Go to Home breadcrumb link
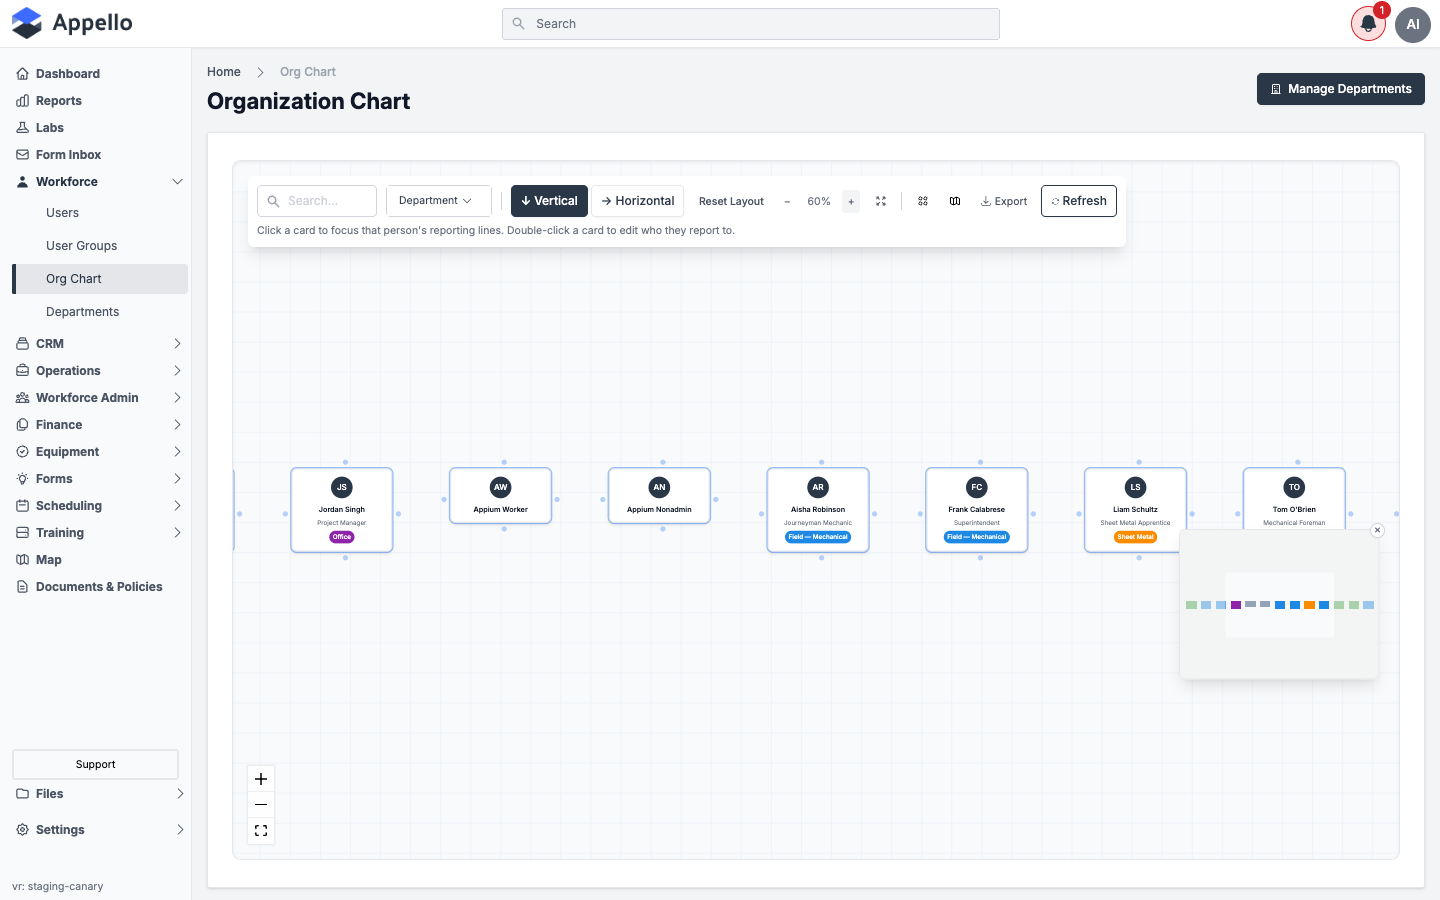 224,72
